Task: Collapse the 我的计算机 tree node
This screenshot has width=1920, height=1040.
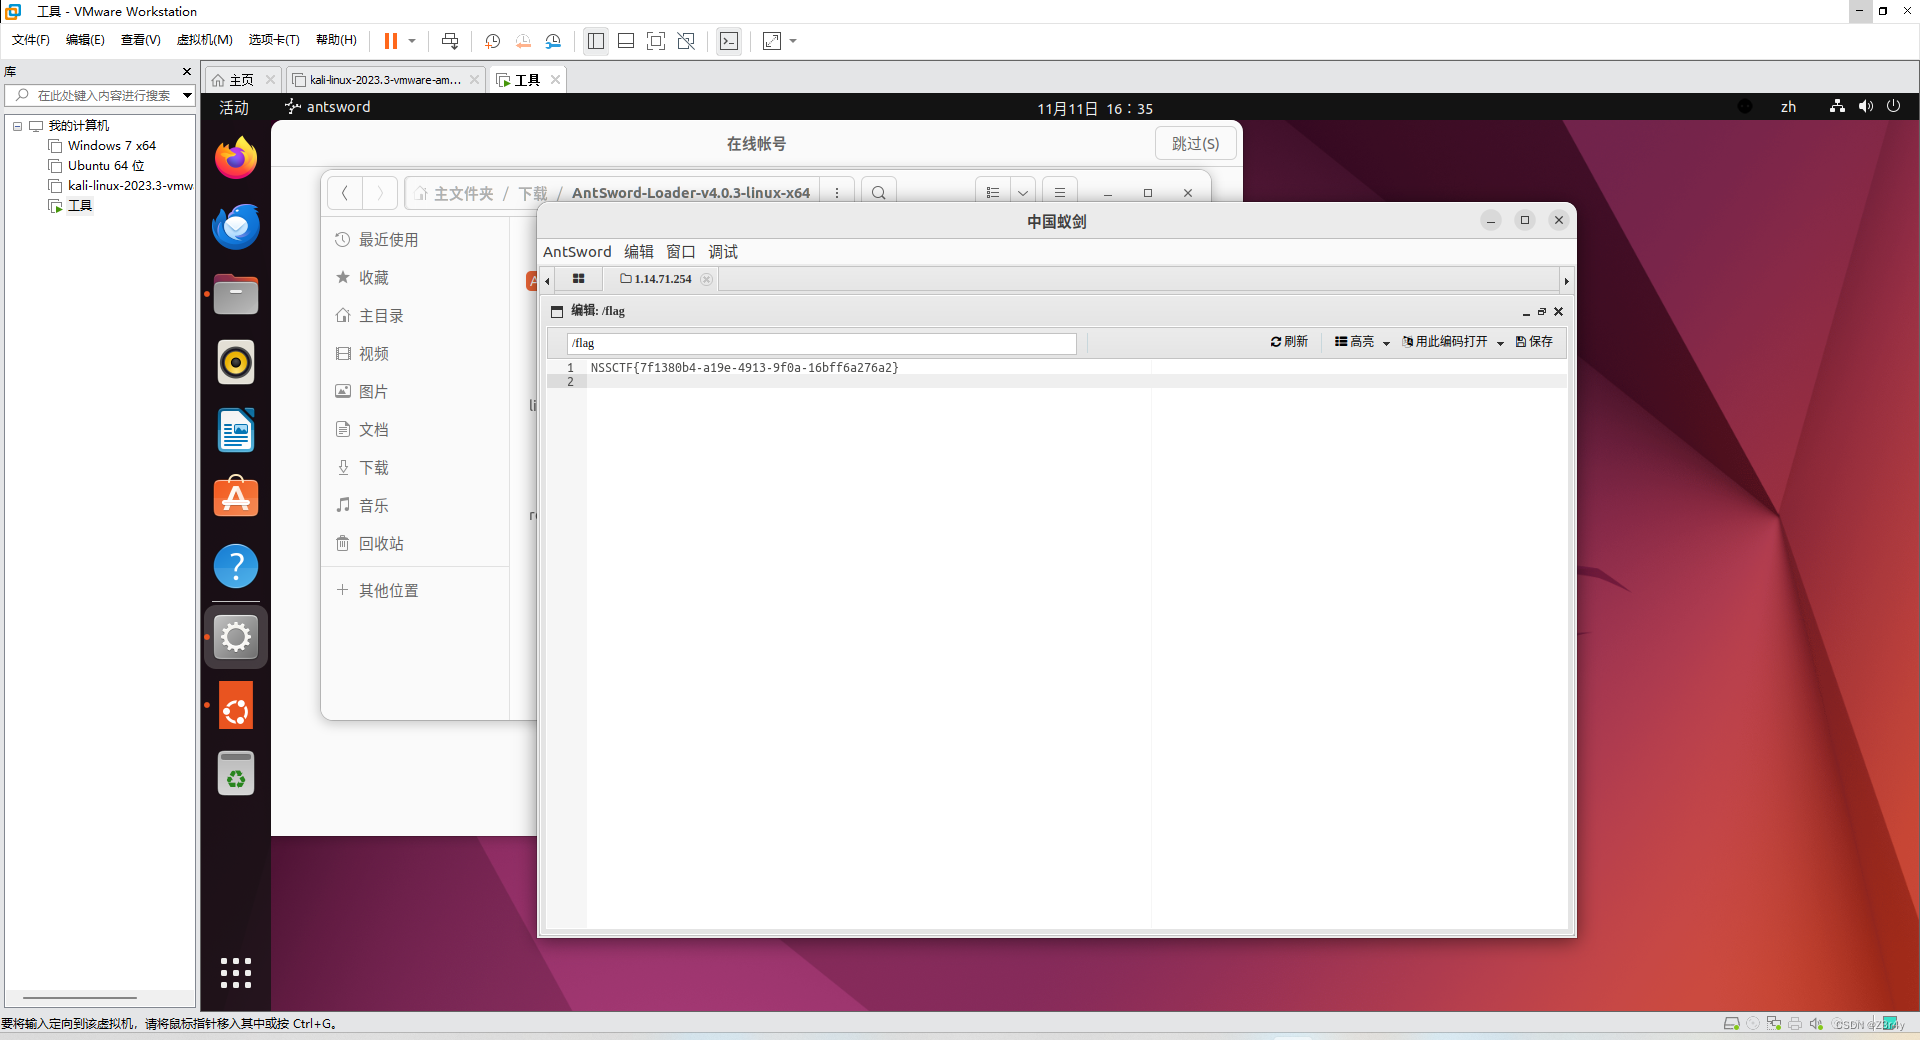Action: (16, 125)
